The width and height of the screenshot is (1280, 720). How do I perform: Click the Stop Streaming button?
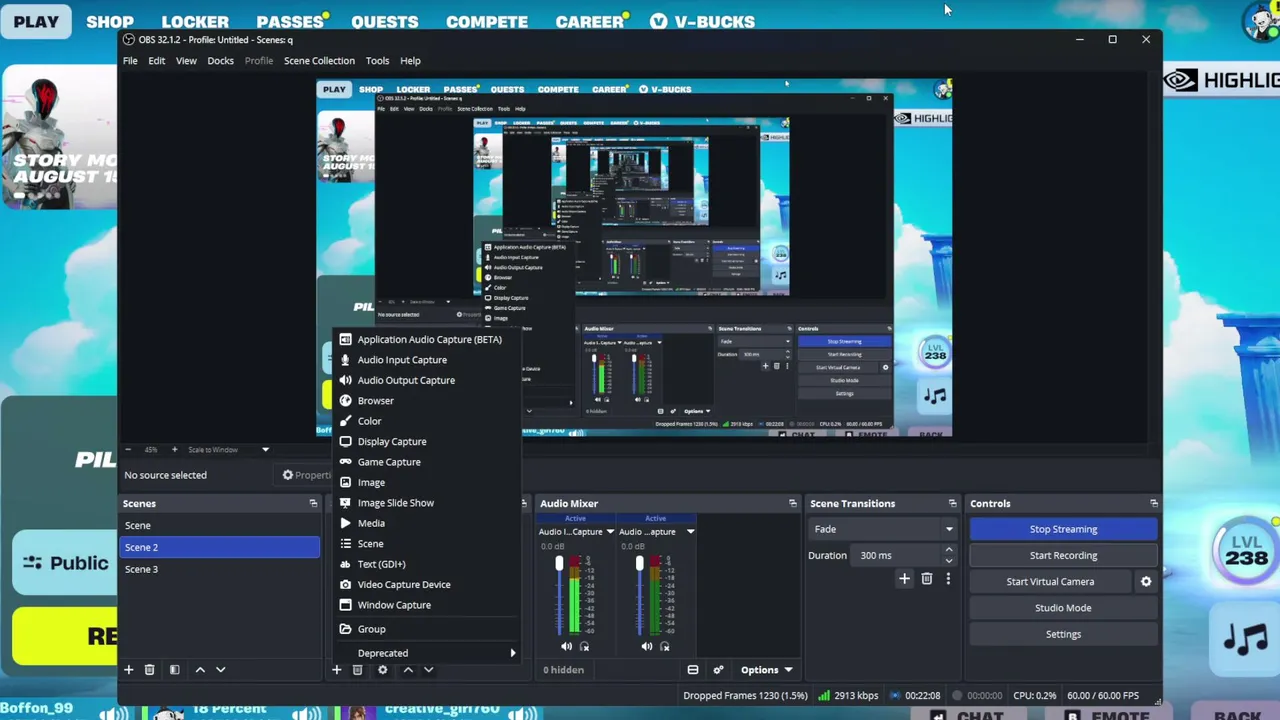pos(1063,529)
